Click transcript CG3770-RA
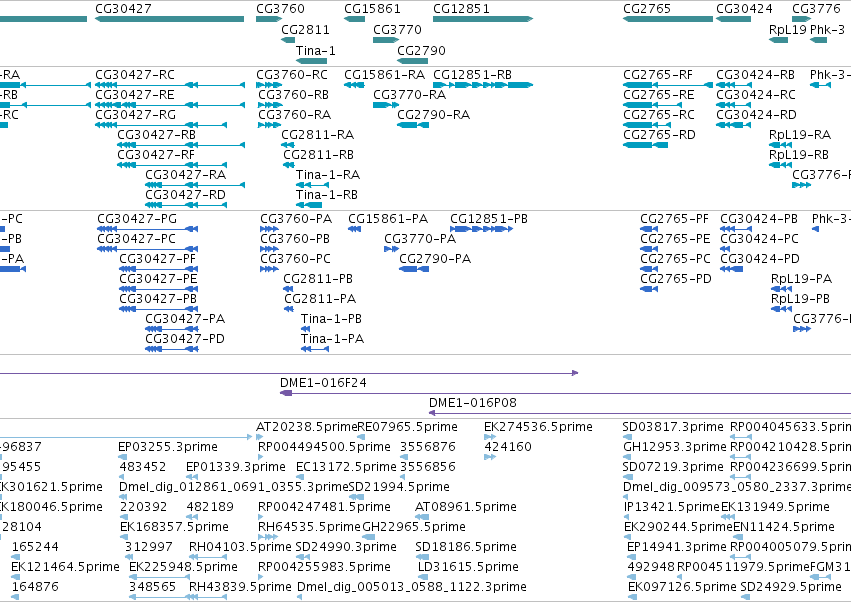 click(x=409, y=94)
